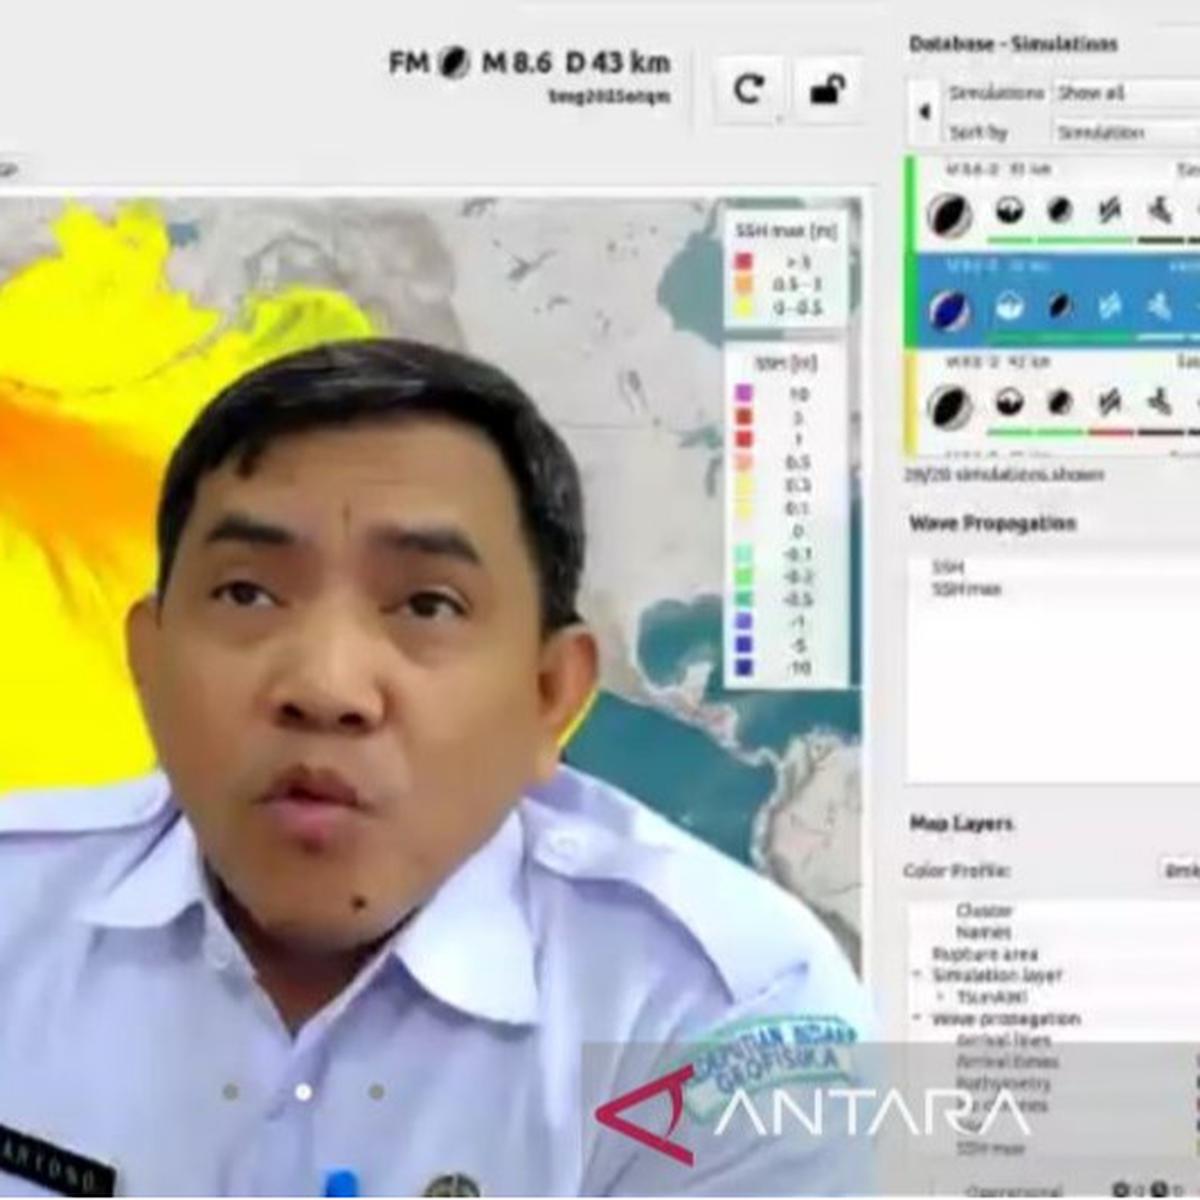
Task: Click figure-shaped icon in 42 km row
Action: pos(1160,403)
